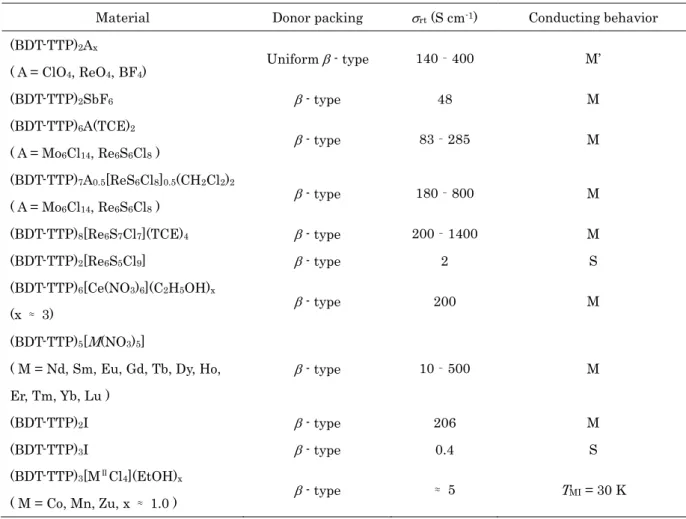Click the TMI = 30 K cell
The width and height of the screenshot is (686, 519).
pos(594,490)
